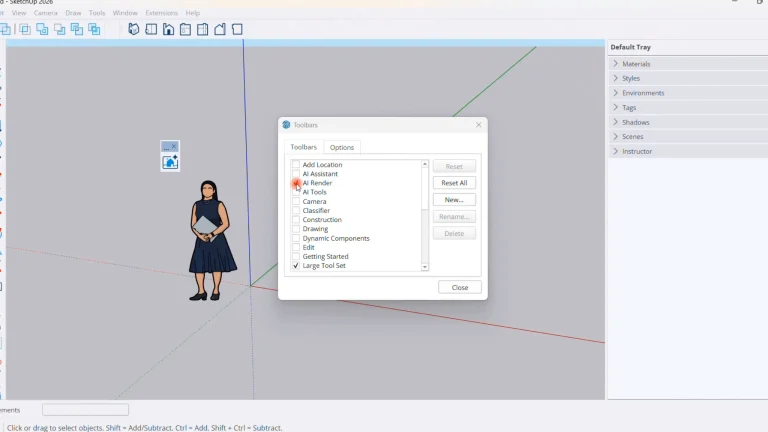Click the New... toolbar button
This screenshot has width=768, height=432.
point(454,200)
